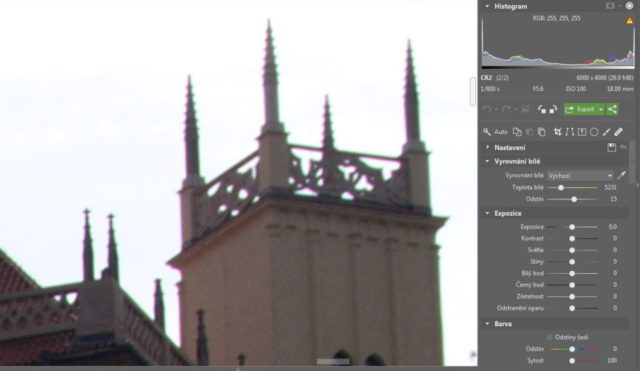Adjust the Sytost slider
The width and height of the screenshot is (640, 371).
coord(572,361)
